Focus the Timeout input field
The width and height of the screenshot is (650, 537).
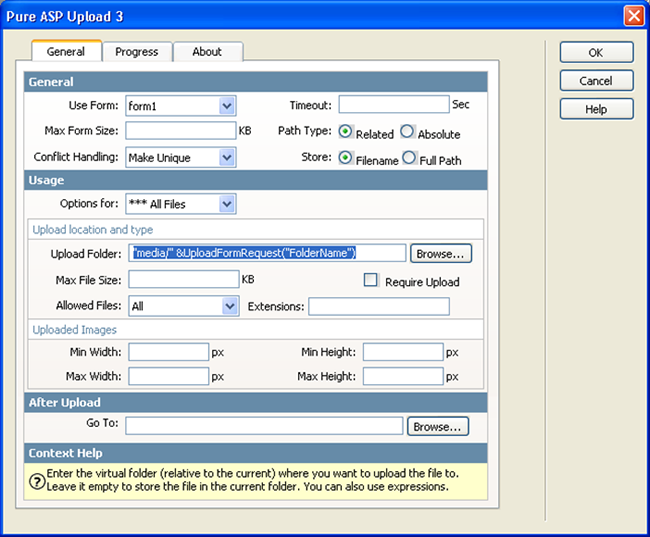[394, 104]
